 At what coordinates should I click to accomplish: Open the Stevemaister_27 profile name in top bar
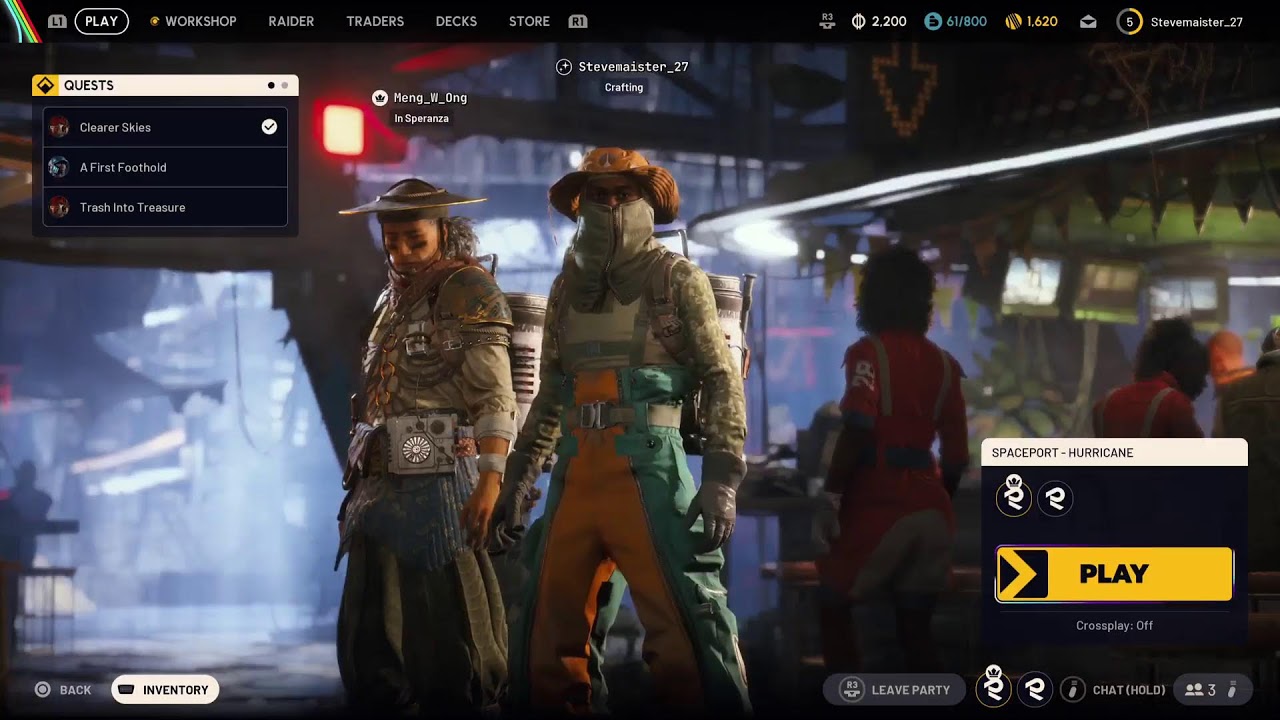(1197, 21)
